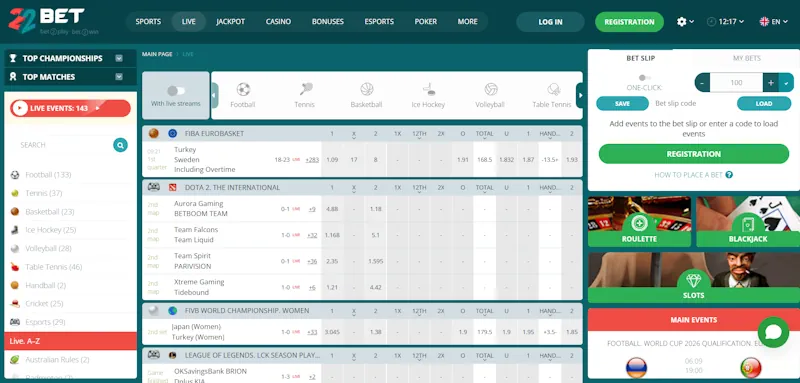Click the Registration button in the bet slip
The image size is (800, 383).
point(693,154)
